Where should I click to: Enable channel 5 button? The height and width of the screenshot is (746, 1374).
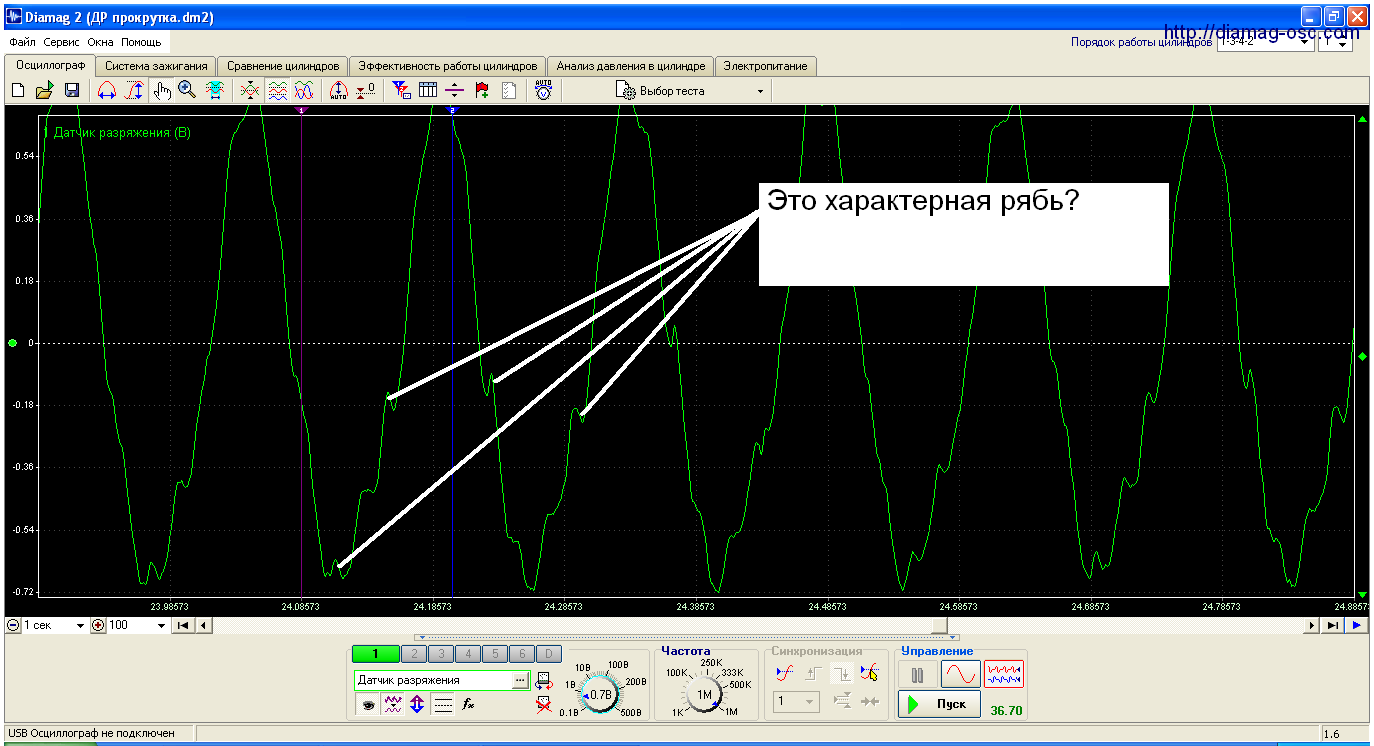(495, 654)
